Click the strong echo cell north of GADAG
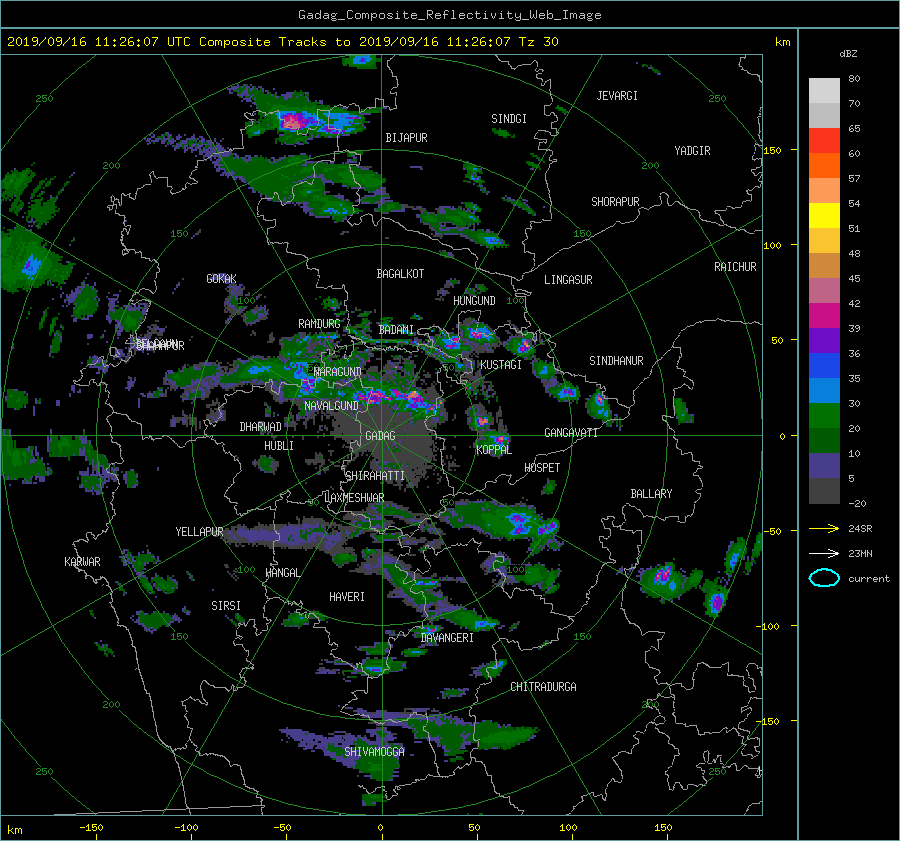The height and width of the screenshot is (841, 900). point(396,397)
